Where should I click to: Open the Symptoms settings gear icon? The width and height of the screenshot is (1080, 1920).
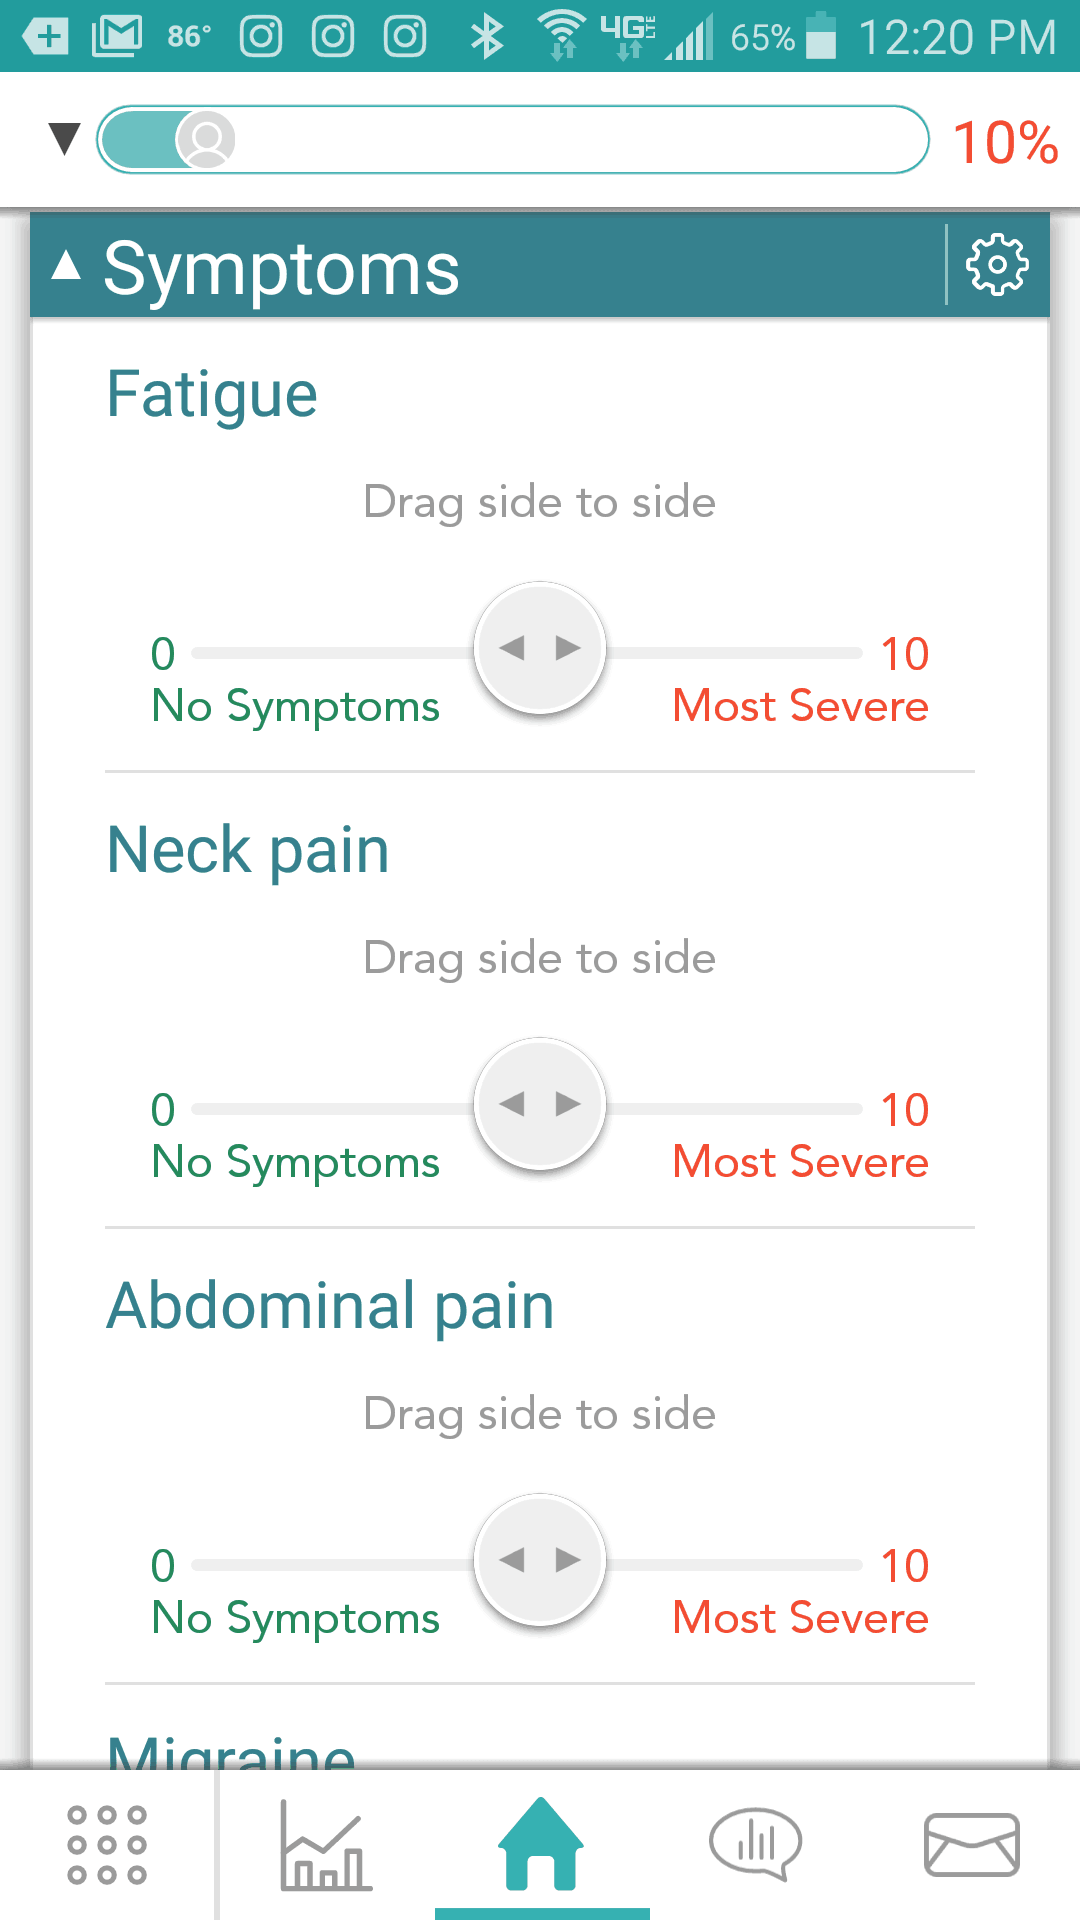[x=996, y=263]
